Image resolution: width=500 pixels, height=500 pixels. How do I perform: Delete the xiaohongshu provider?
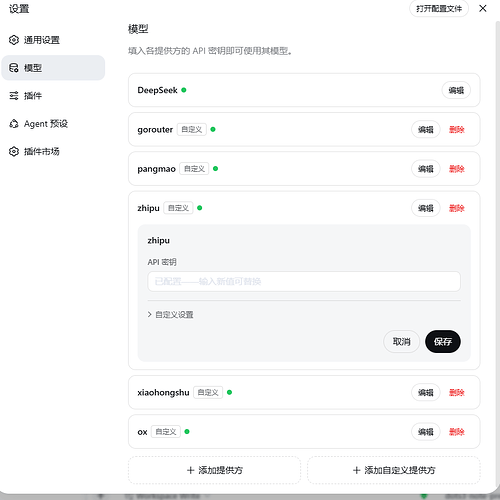point(457,392)
